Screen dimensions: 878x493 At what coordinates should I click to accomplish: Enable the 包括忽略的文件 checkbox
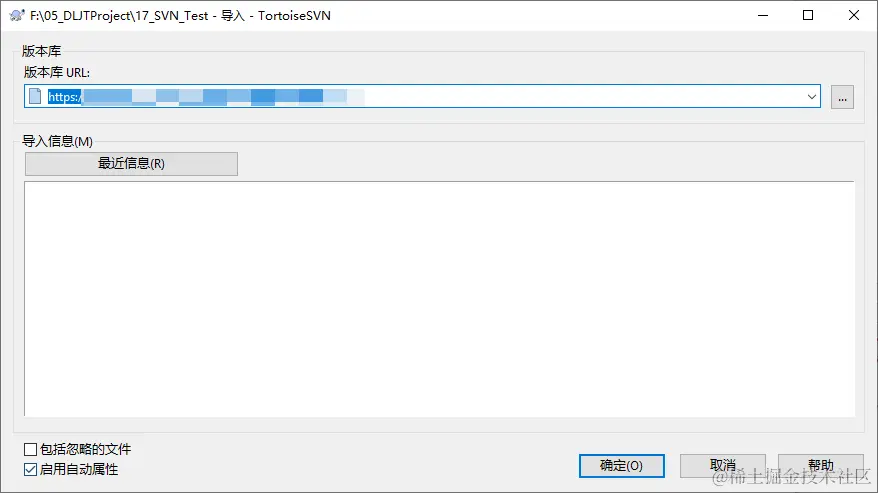point(30,449)
